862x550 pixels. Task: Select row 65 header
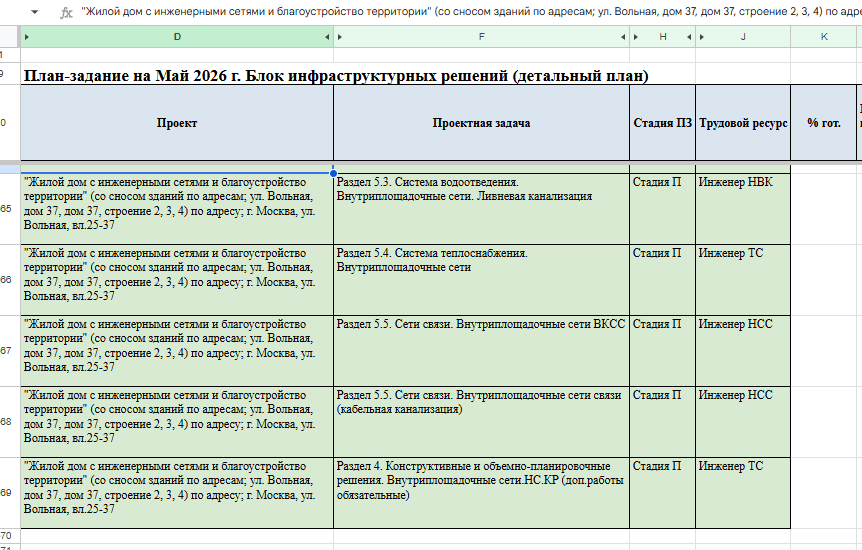(x=10, y=209)
